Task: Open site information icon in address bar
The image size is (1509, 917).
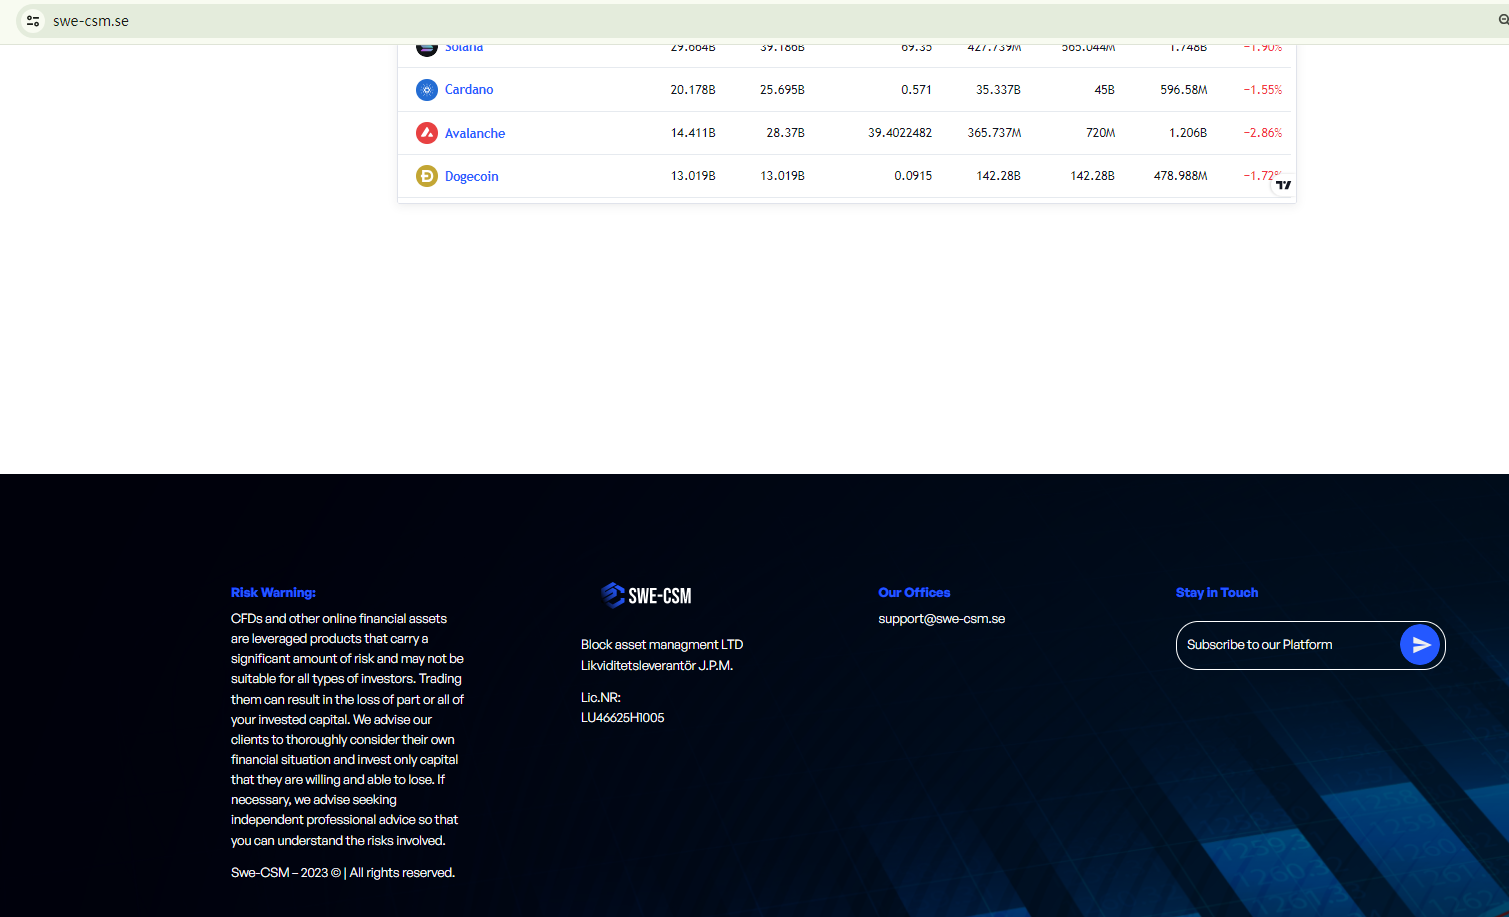Action: coord(33,21)
